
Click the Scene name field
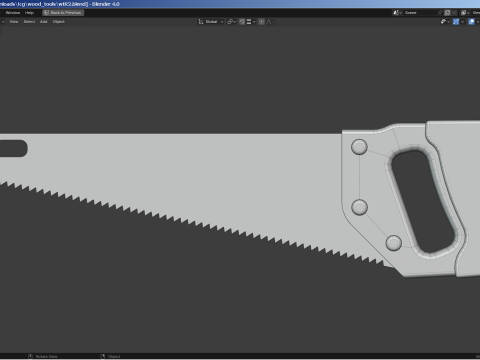[421, 13]
